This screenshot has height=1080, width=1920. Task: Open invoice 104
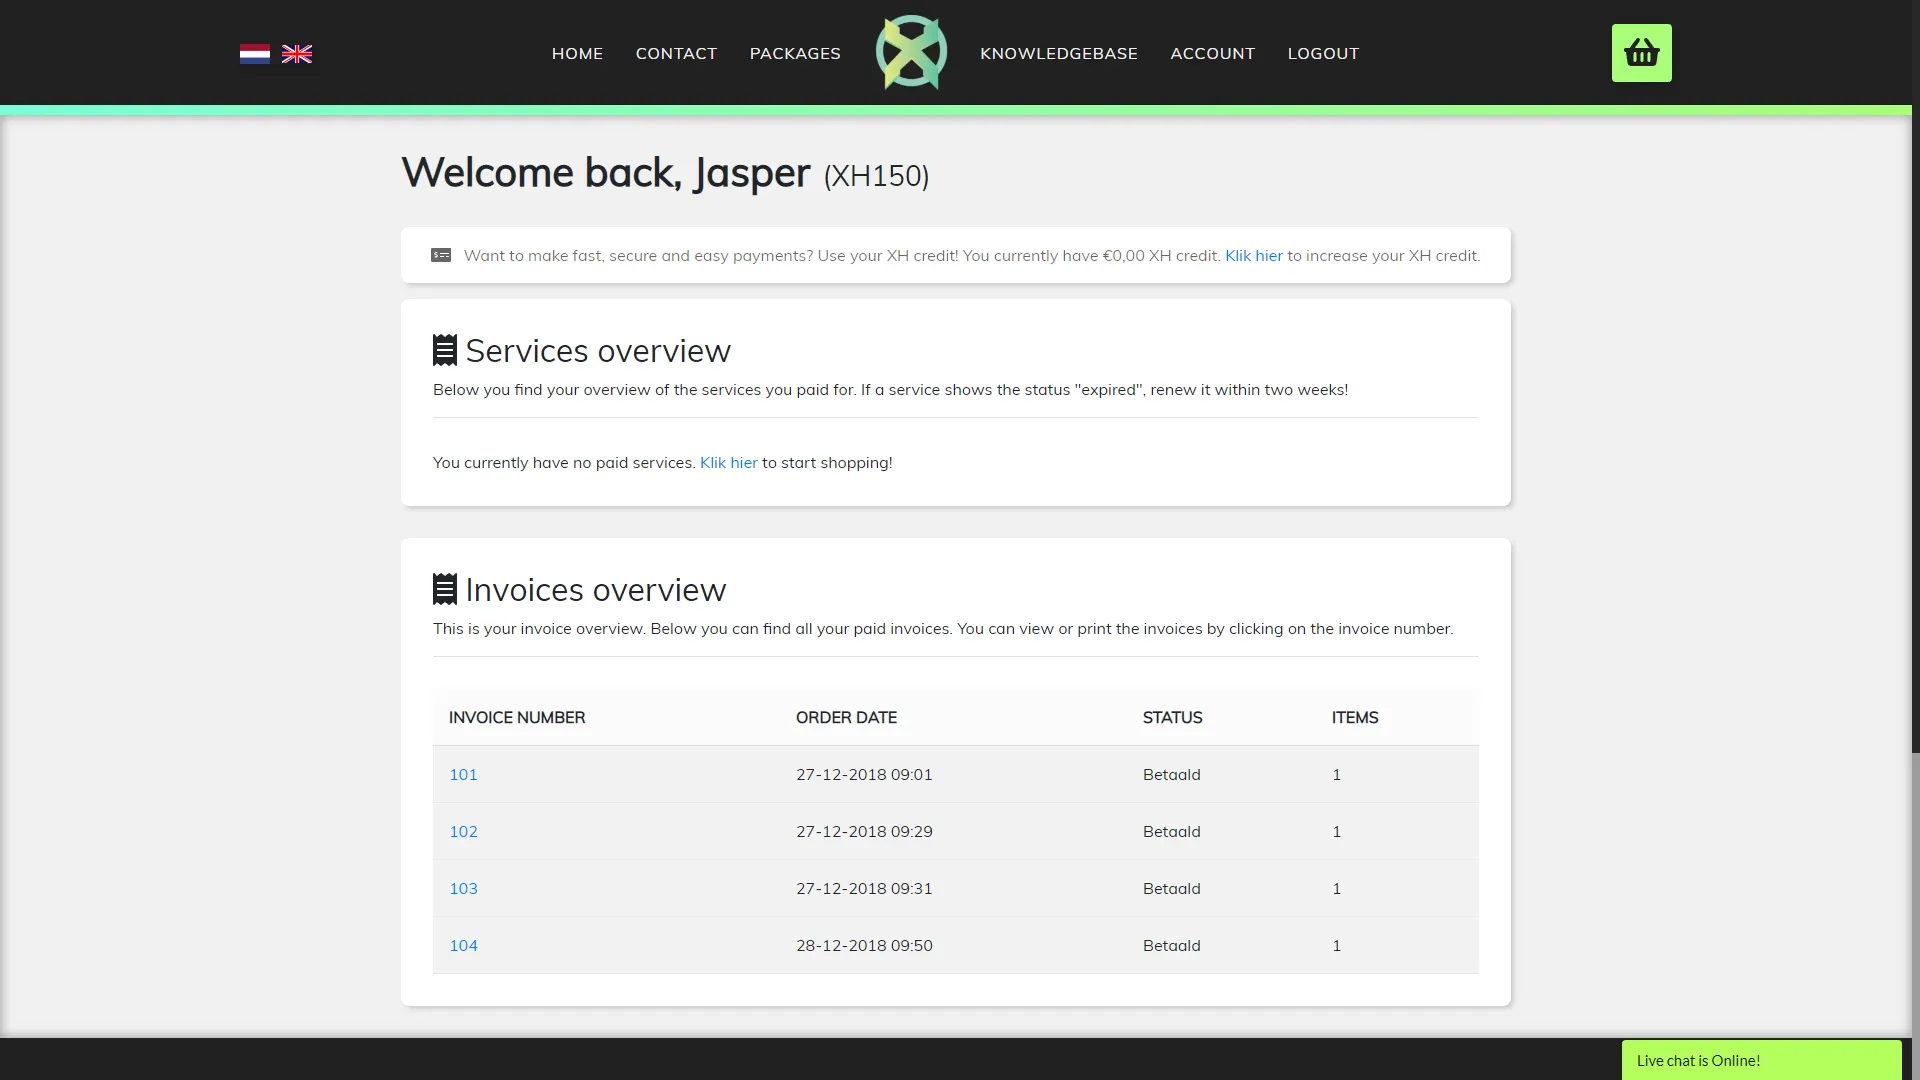[463, 946]
